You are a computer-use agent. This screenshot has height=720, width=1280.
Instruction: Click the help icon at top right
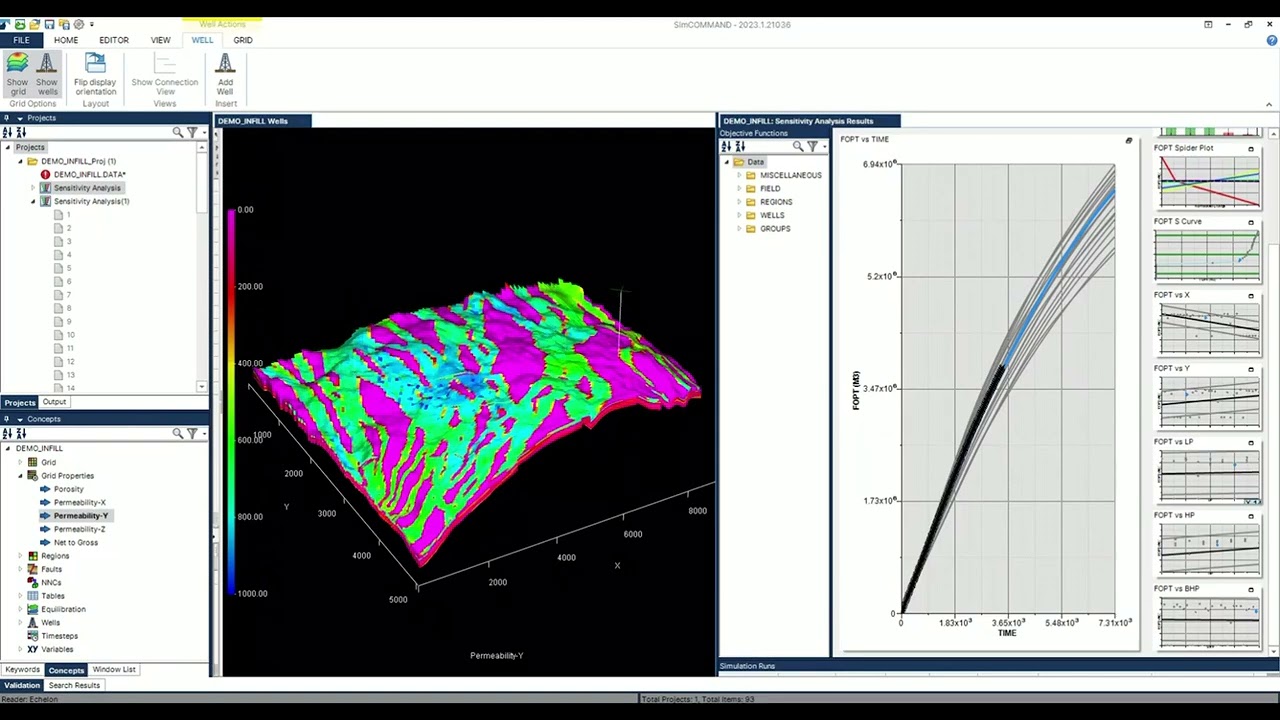pos(1272,40)
